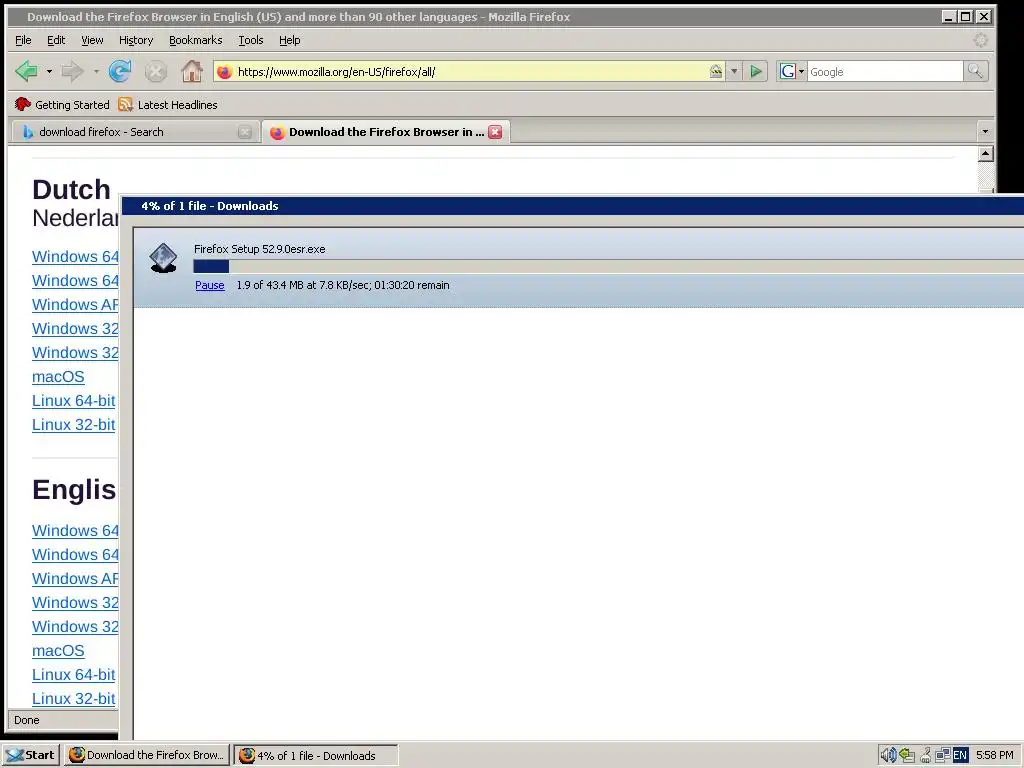
Task: Click the download progress bar
Action: click(x=609, y=266)
